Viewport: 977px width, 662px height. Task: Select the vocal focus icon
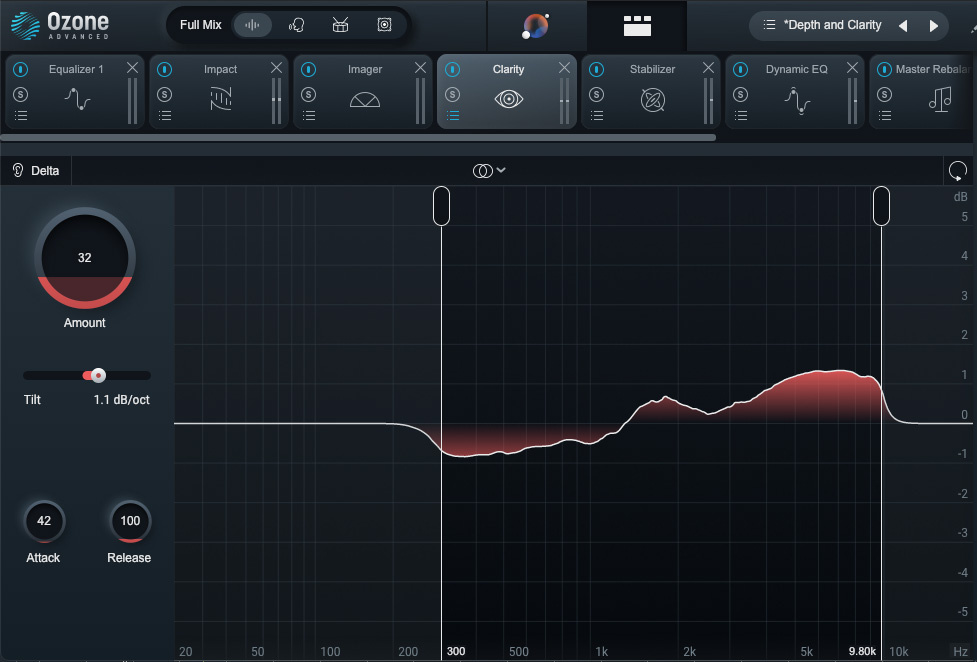[296, 25]
